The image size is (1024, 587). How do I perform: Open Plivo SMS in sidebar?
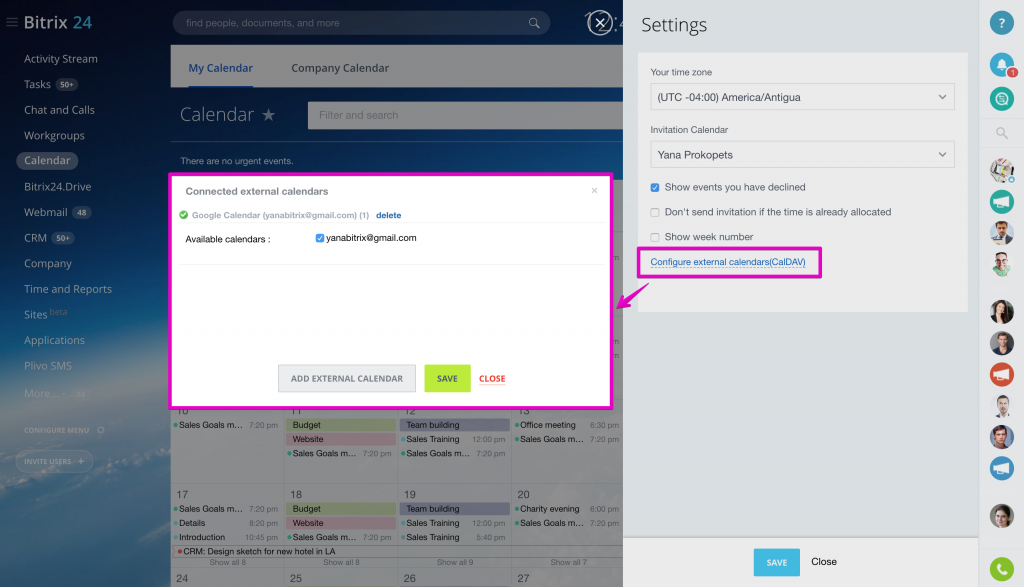click(48, 366)
